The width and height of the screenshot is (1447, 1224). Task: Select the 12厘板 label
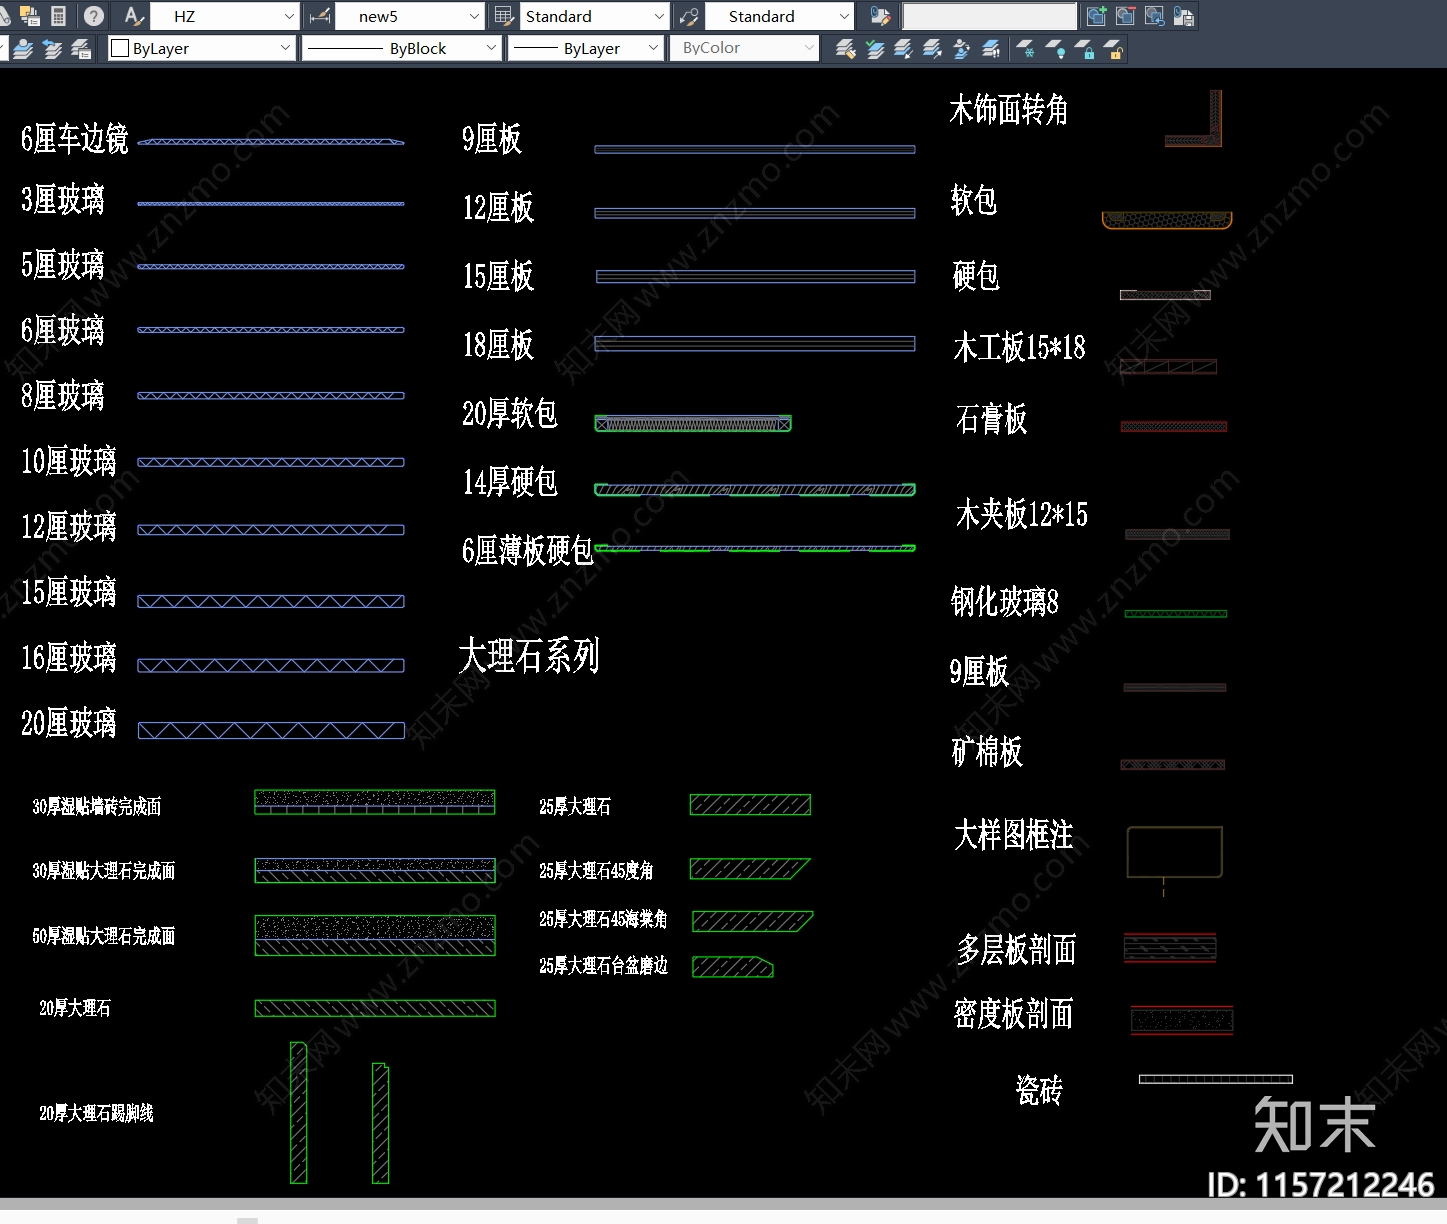pyautogui.click(x=498, y=207)
